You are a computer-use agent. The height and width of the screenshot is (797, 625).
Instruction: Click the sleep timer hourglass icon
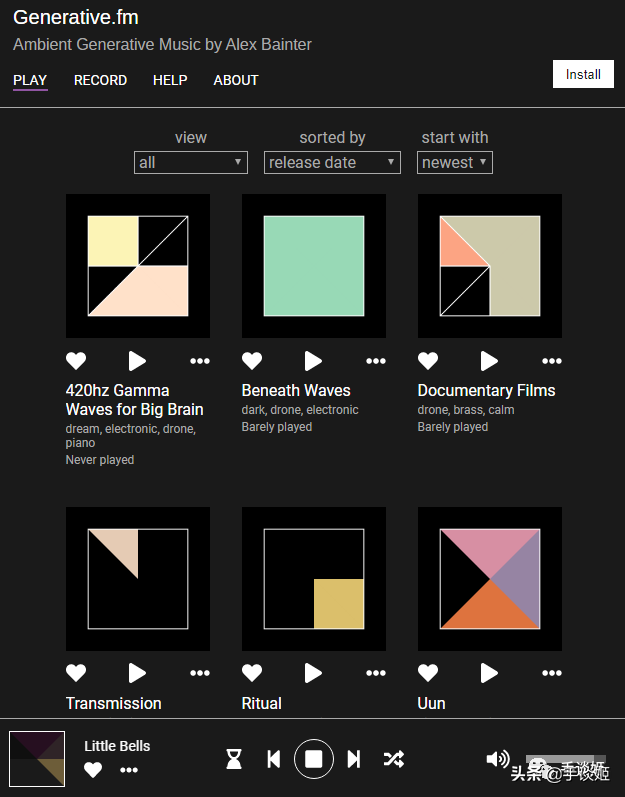tap(234, 759)
